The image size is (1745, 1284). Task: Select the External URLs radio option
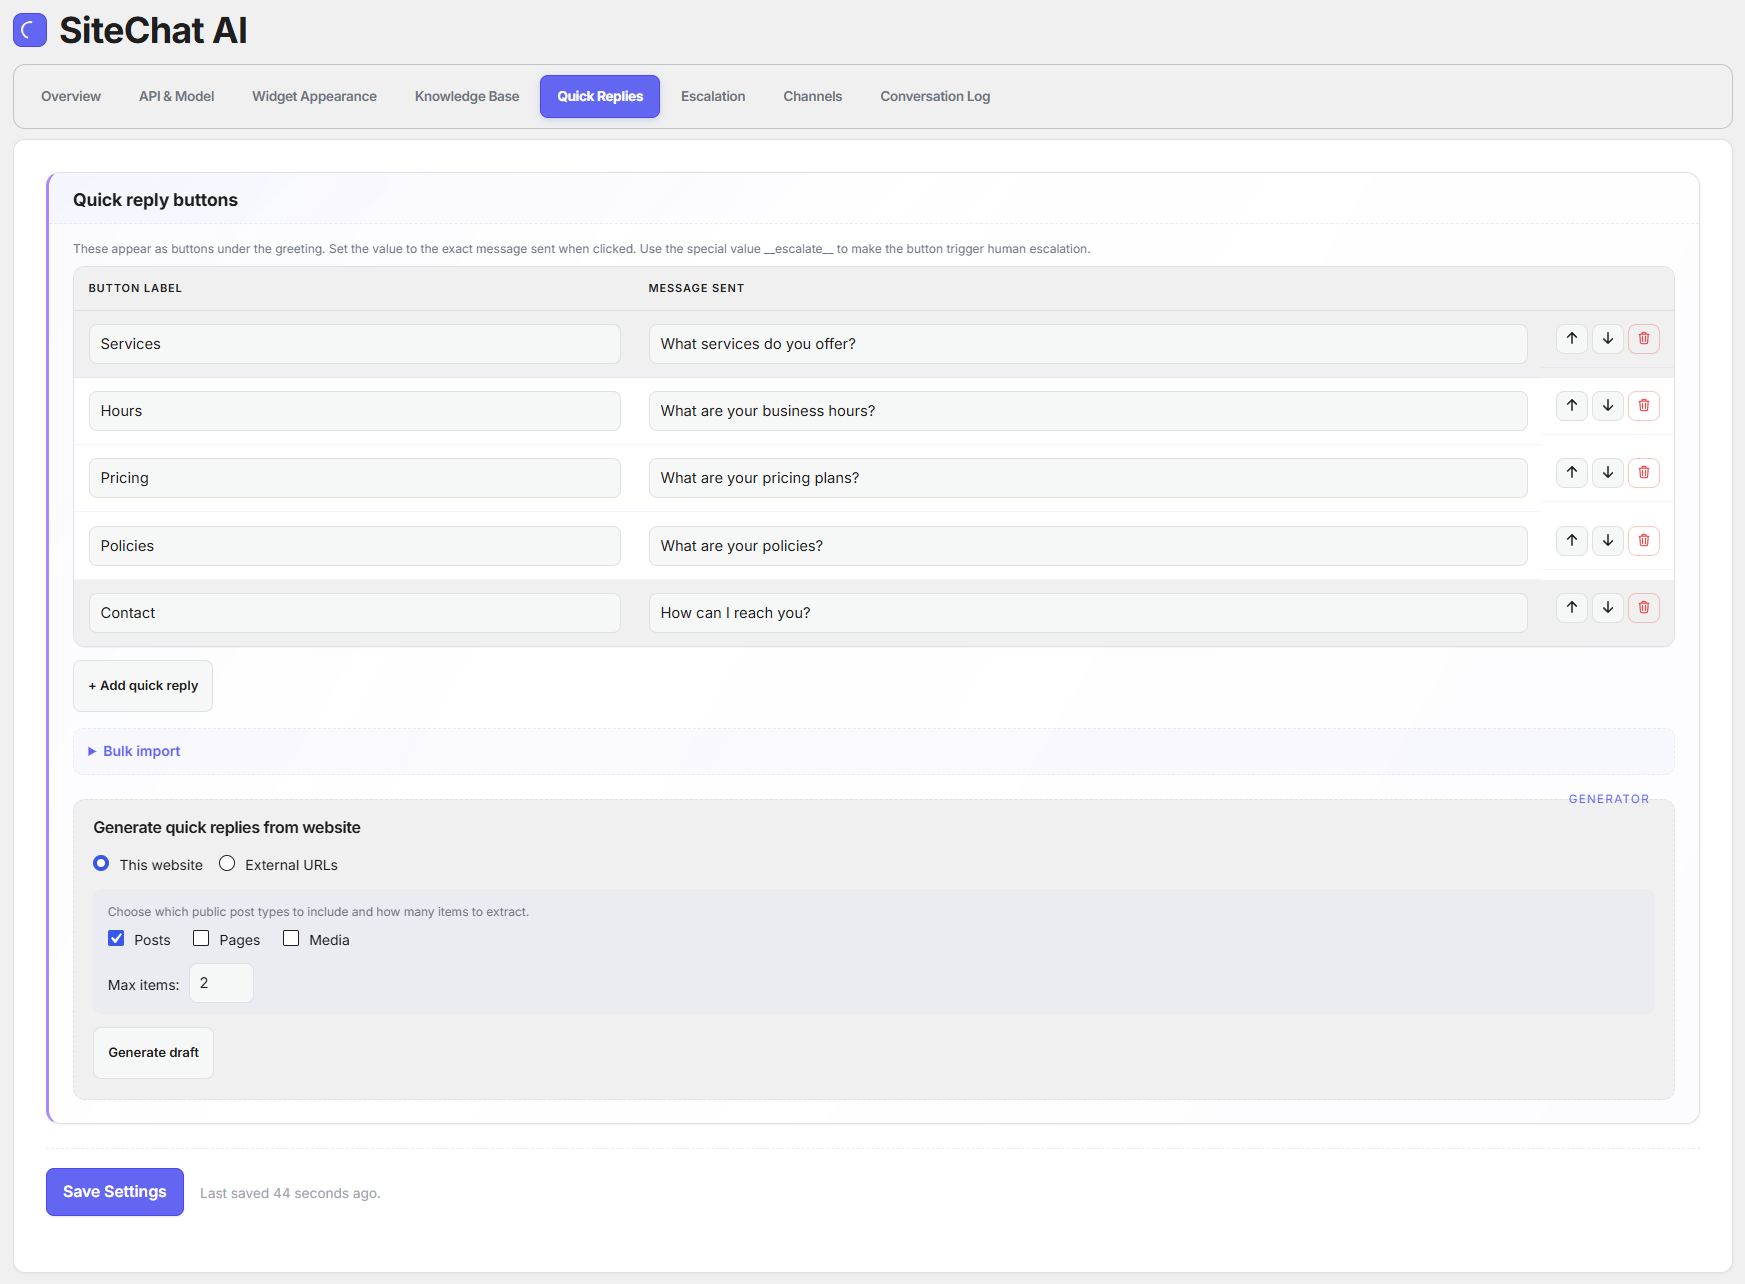click(227, 864)
